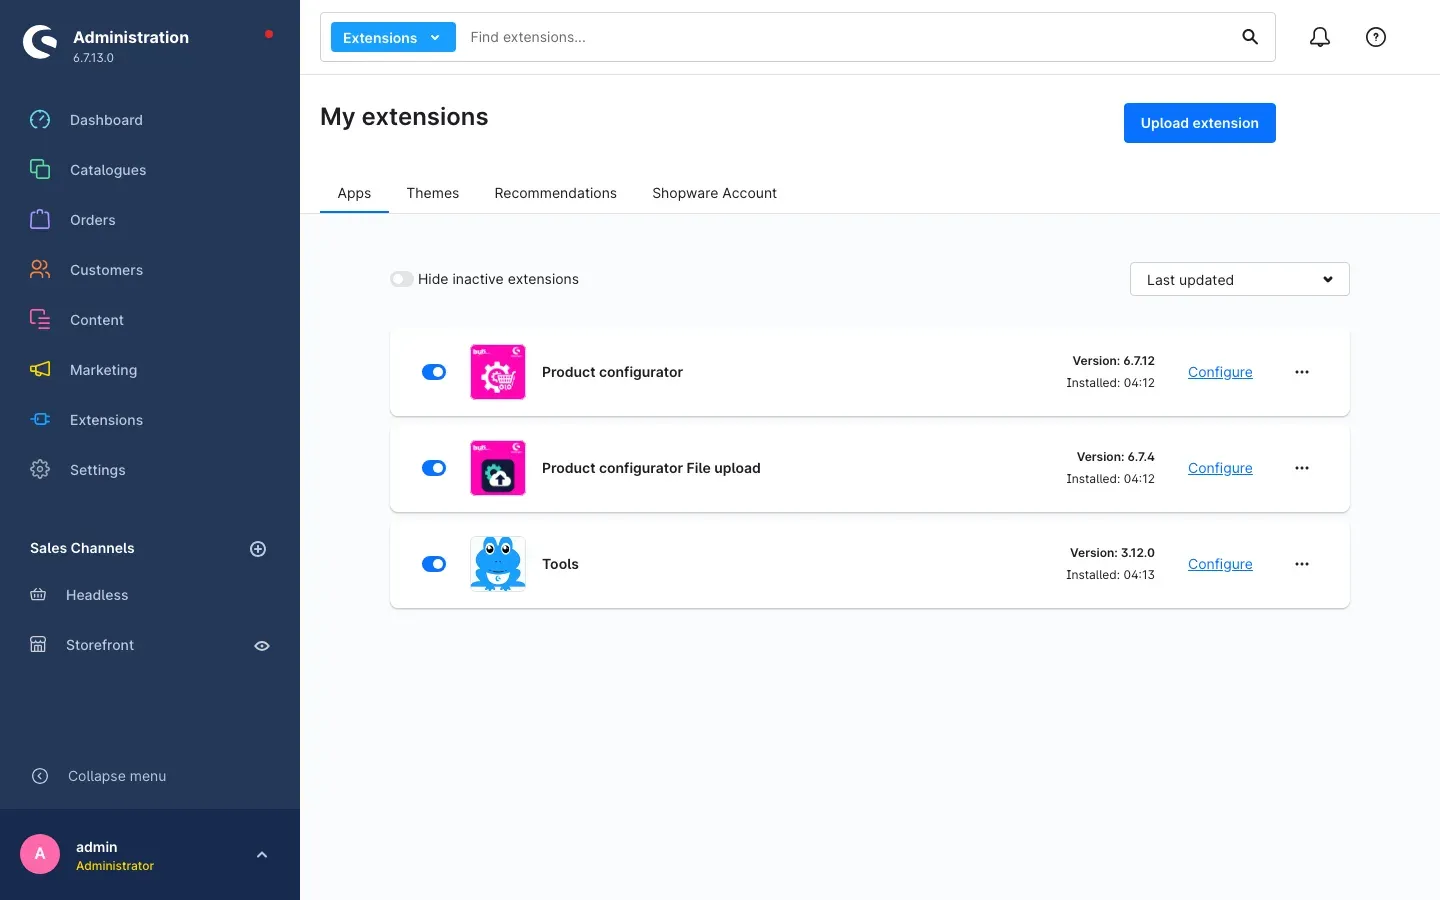Click the My extensions heading
The width and height of the screenshot is (1440, 900).
(x=404, y=117)
